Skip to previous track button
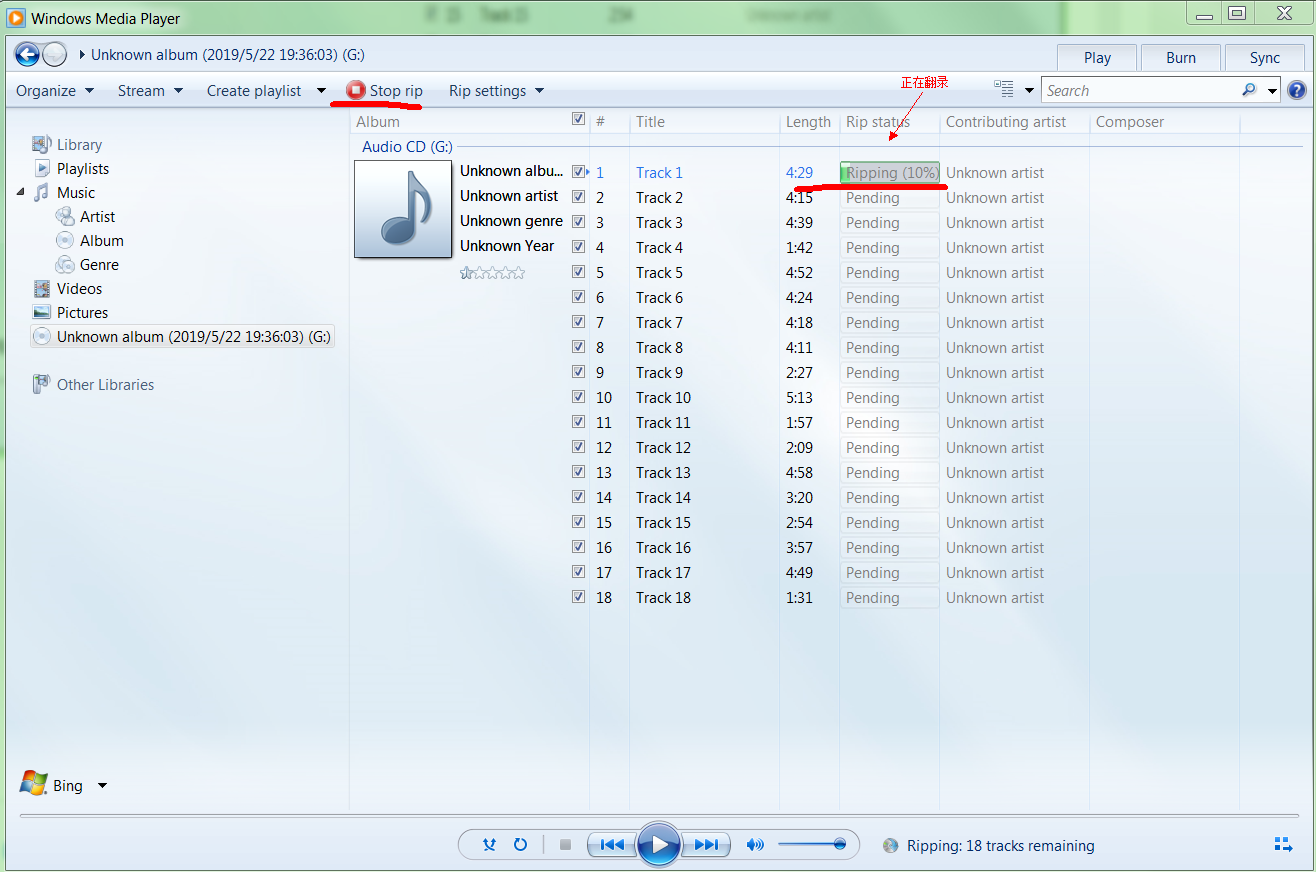 611,845
